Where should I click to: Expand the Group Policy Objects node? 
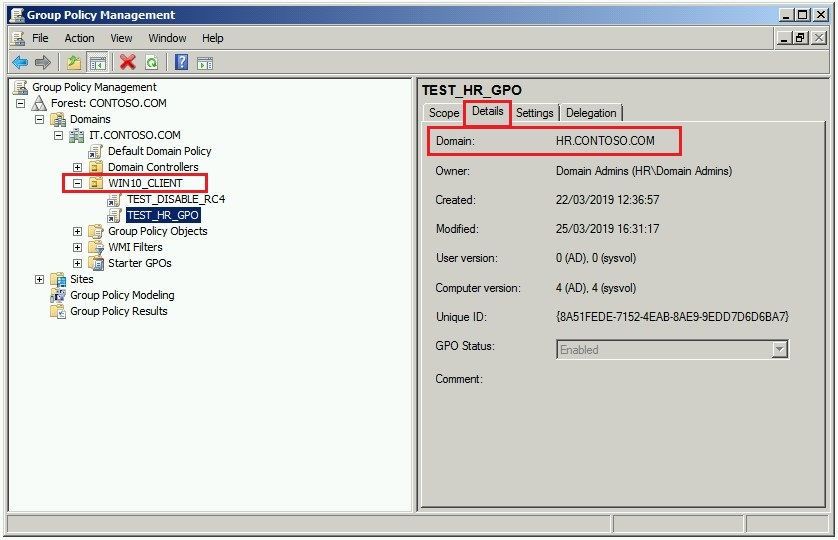click(x=77, y=232)
